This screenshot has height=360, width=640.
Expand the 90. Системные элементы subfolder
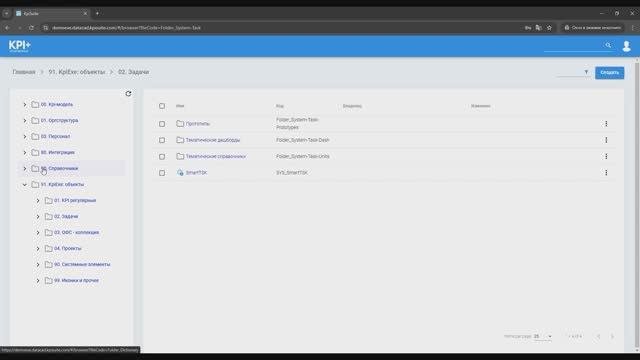click(38, 264)
